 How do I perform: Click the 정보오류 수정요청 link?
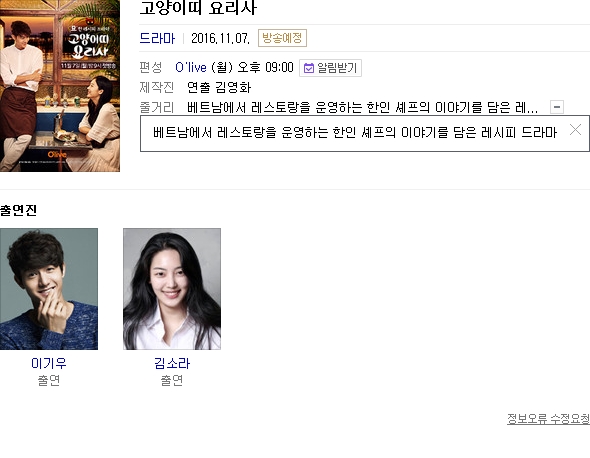point(548,418)
